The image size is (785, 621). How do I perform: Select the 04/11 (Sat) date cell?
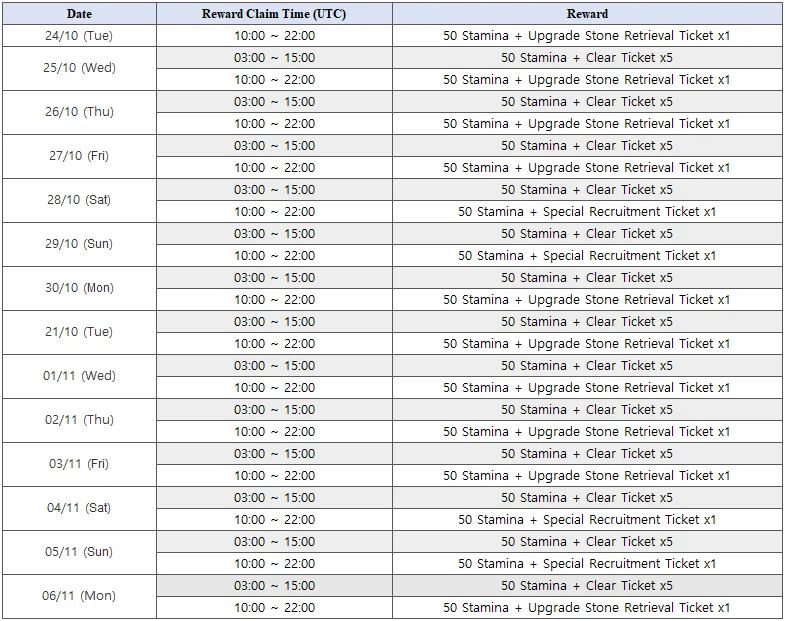(79, 508)
